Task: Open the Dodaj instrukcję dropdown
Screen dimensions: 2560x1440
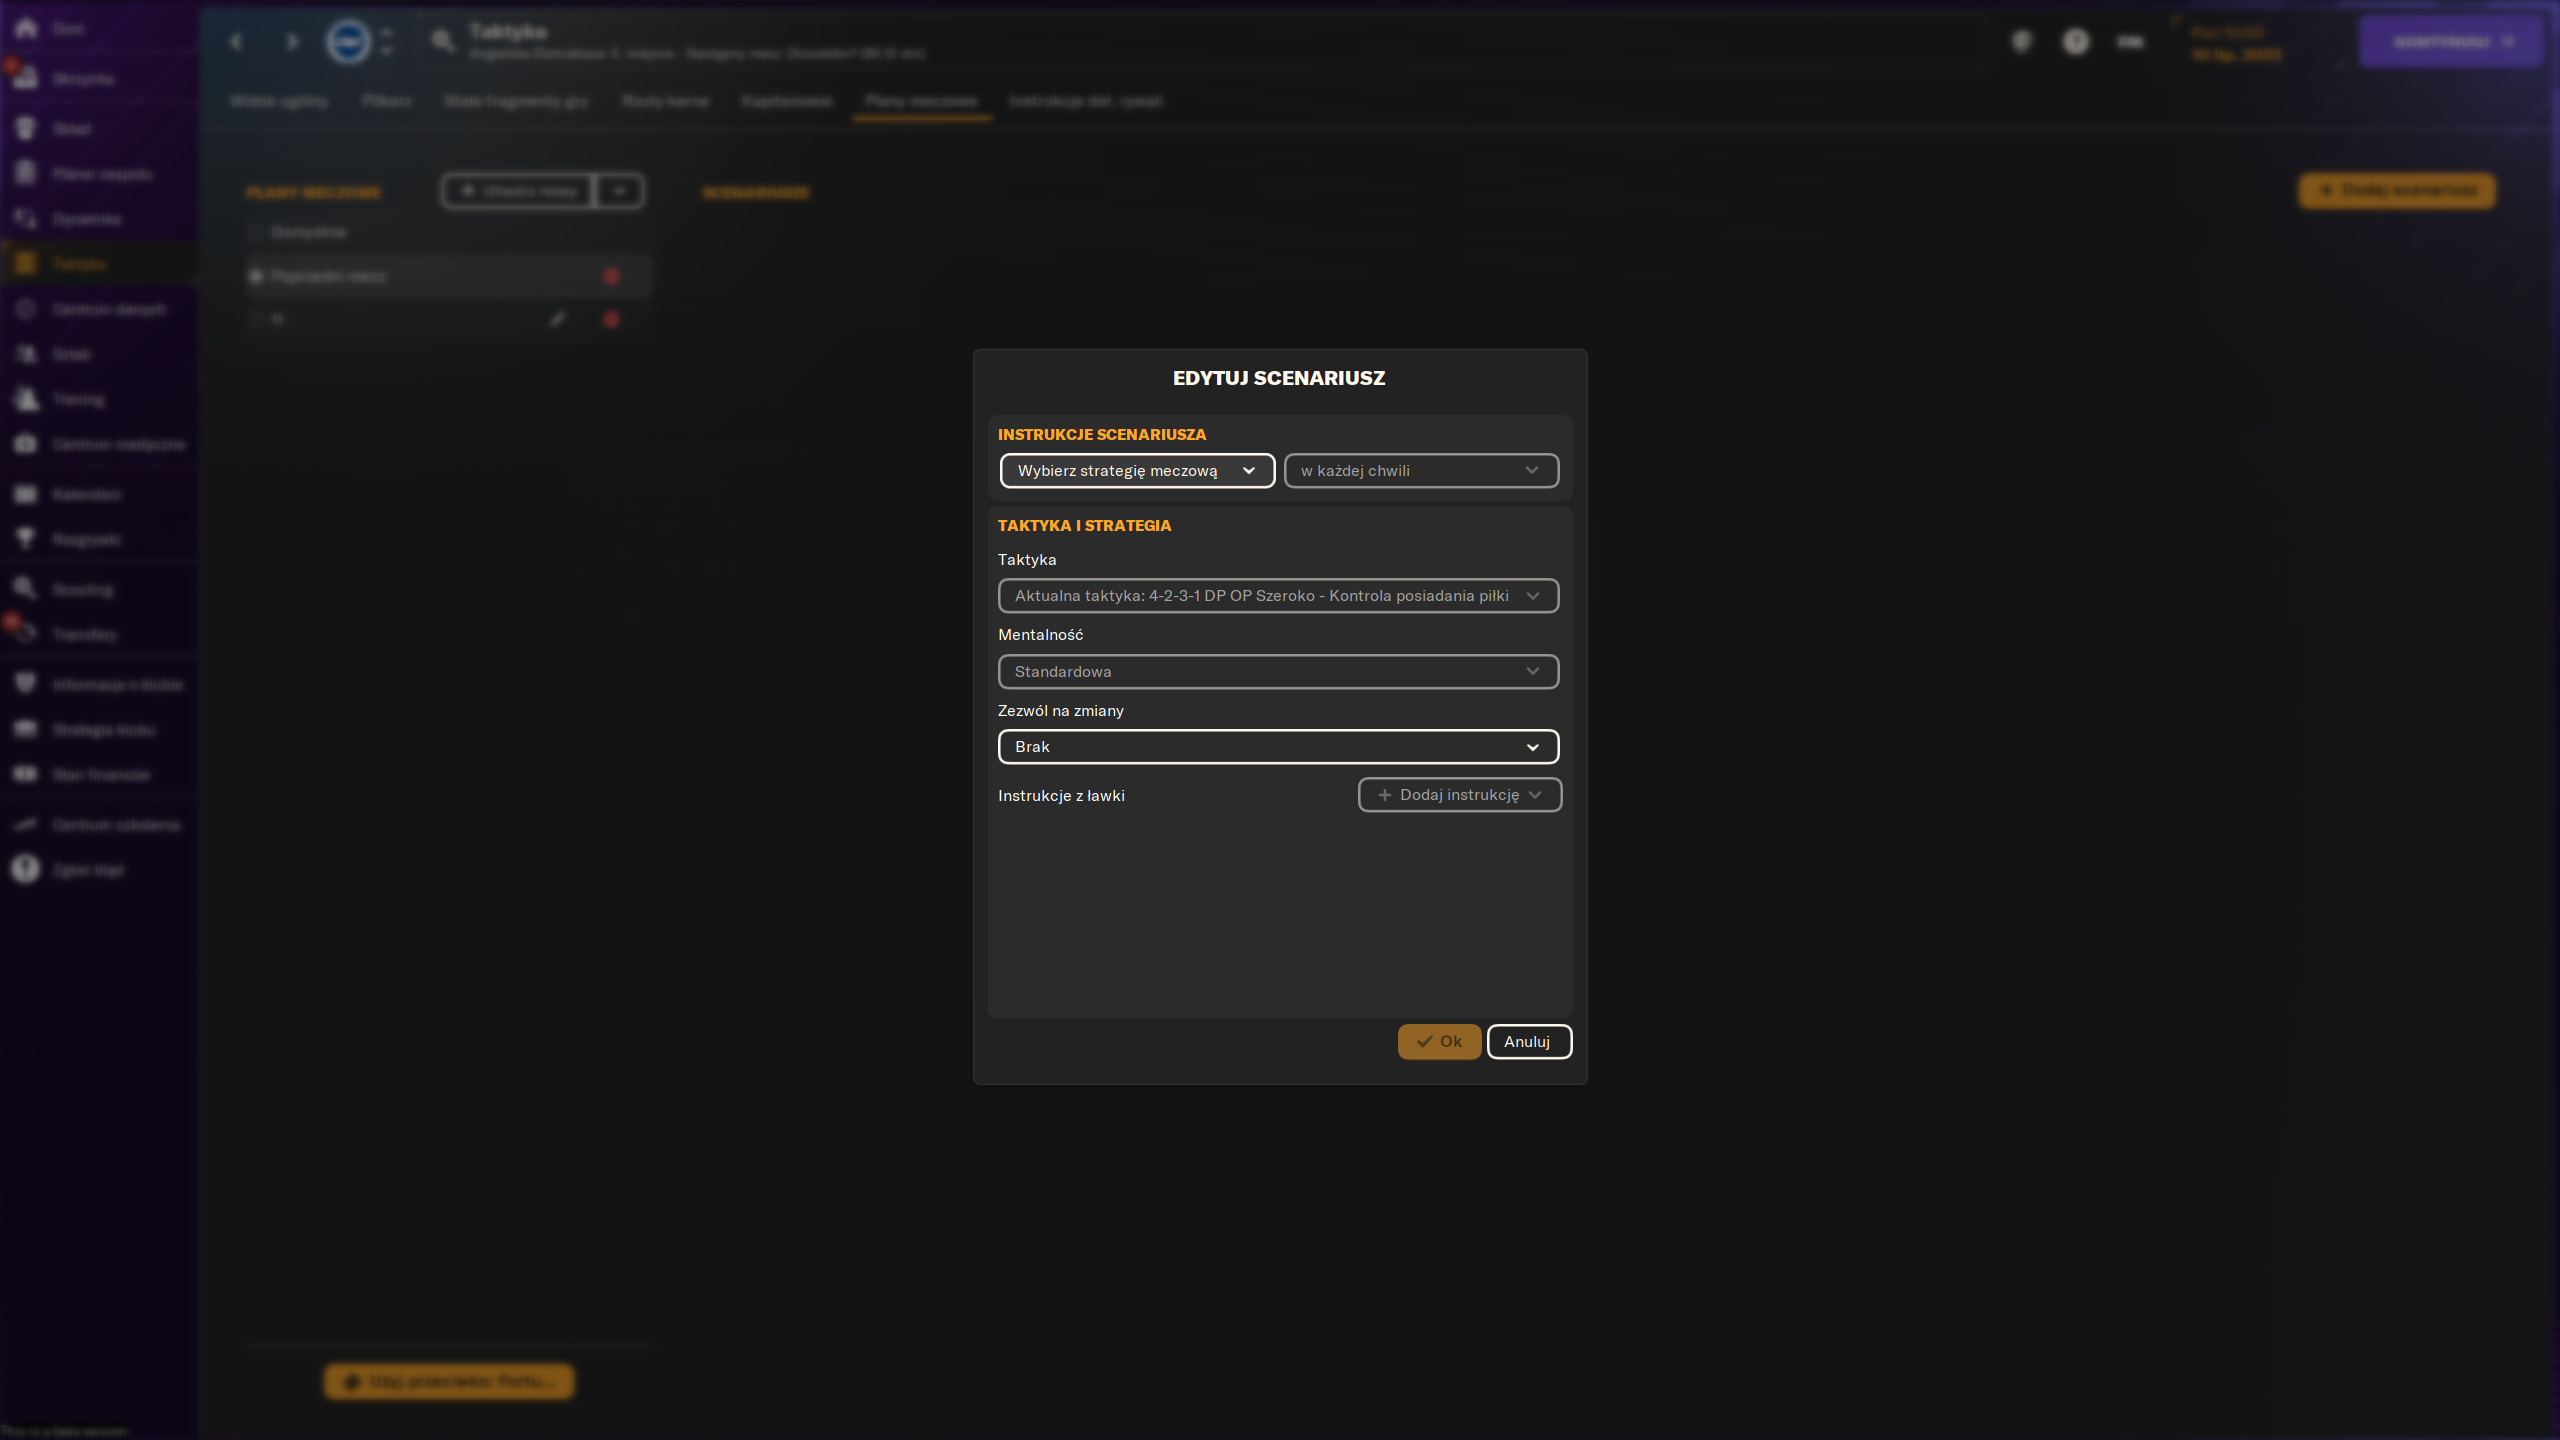Action: (1460, 795)
